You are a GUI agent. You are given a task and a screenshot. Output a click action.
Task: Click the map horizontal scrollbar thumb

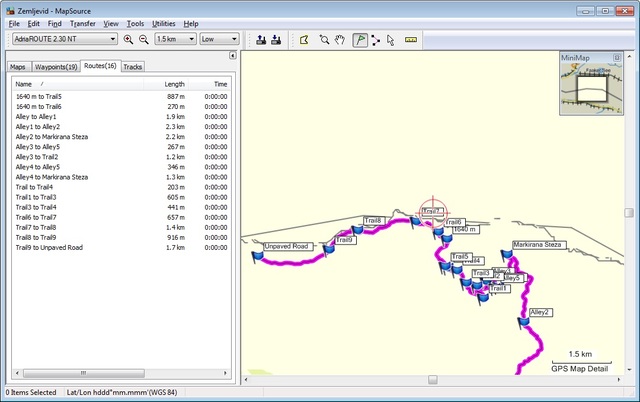pyautogui.click(x=433, y=380)
